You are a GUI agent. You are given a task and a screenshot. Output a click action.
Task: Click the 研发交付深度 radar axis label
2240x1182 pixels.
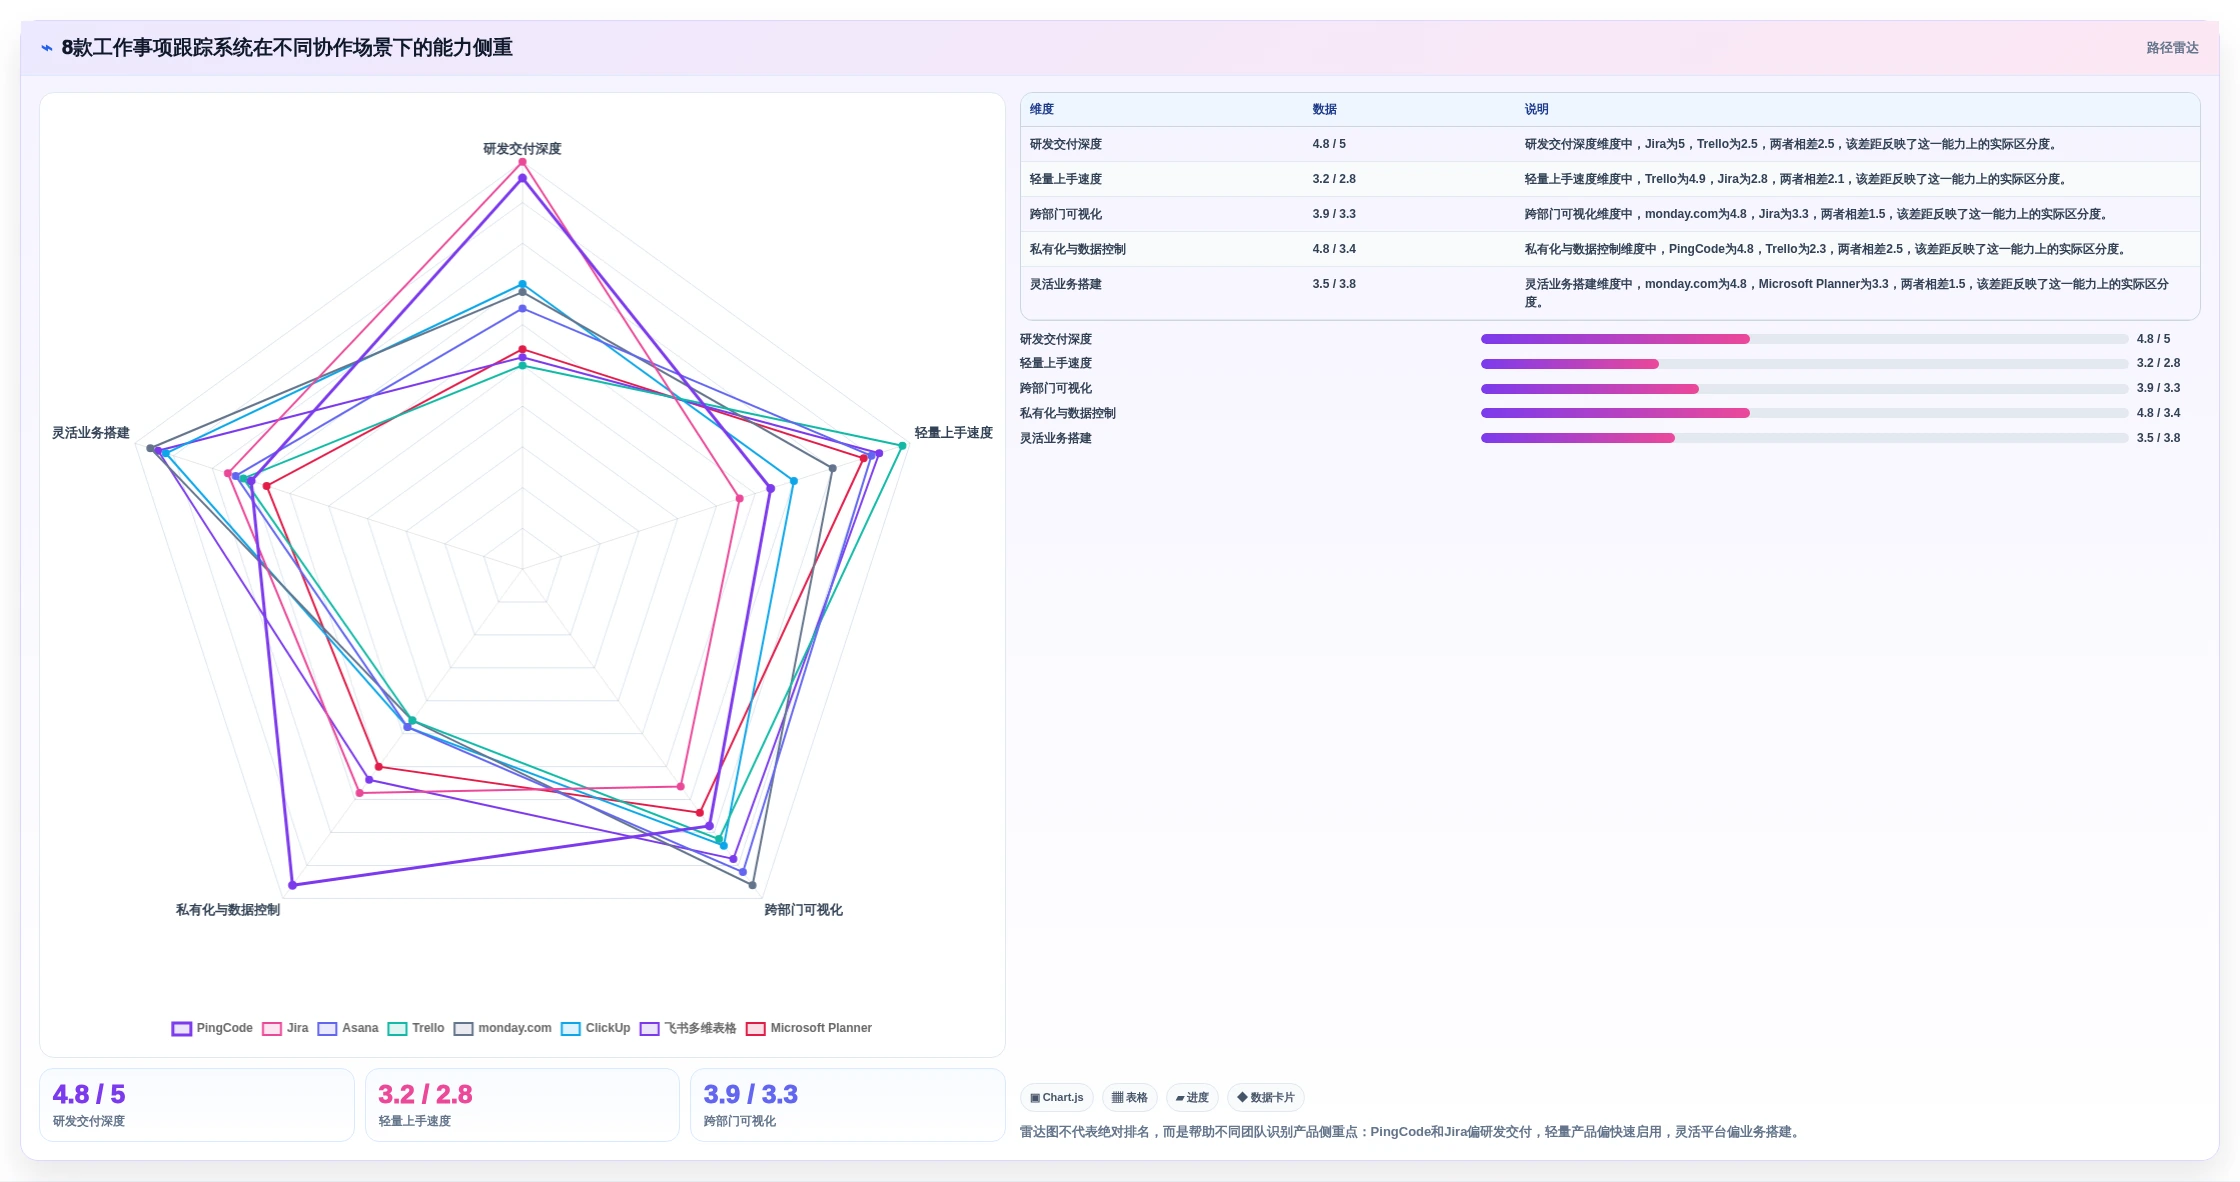point(522,149)
